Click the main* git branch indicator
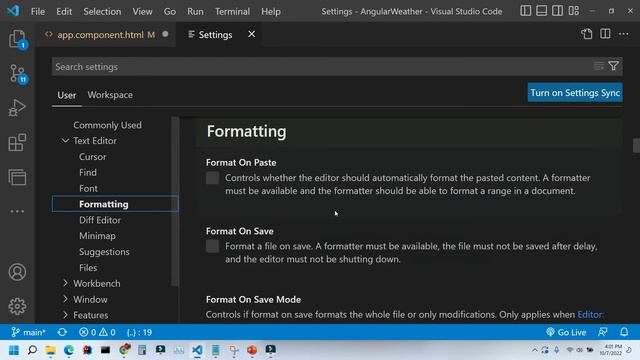The height and width of the screenshot is (360, 640). [x=28, y=332]
